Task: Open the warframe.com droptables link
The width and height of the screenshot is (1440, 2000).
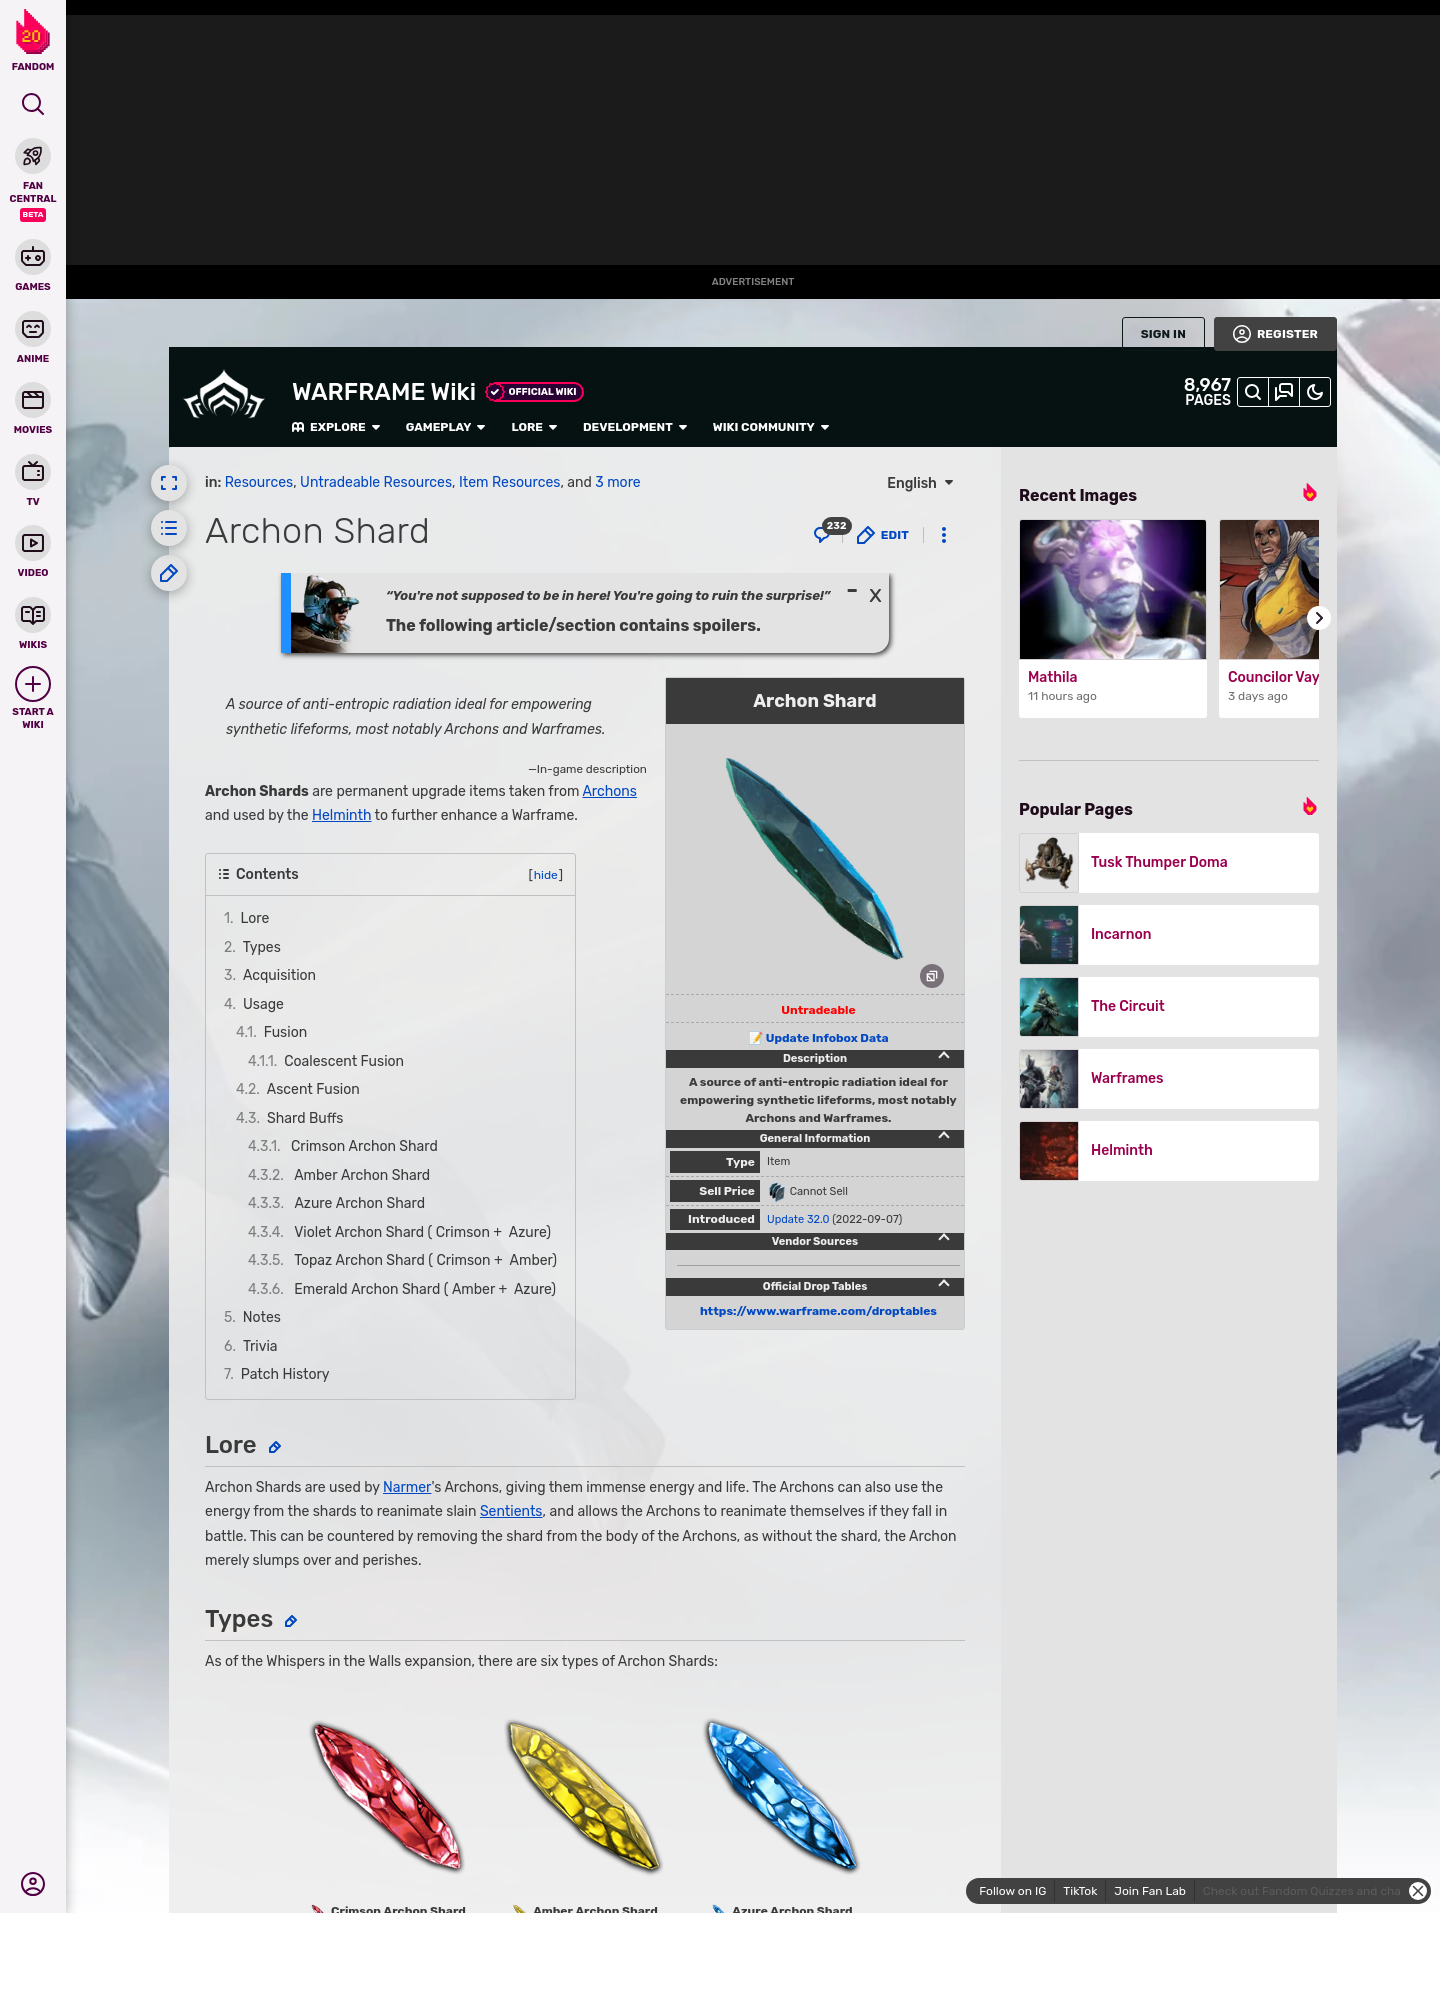Action: point(818,1311)
